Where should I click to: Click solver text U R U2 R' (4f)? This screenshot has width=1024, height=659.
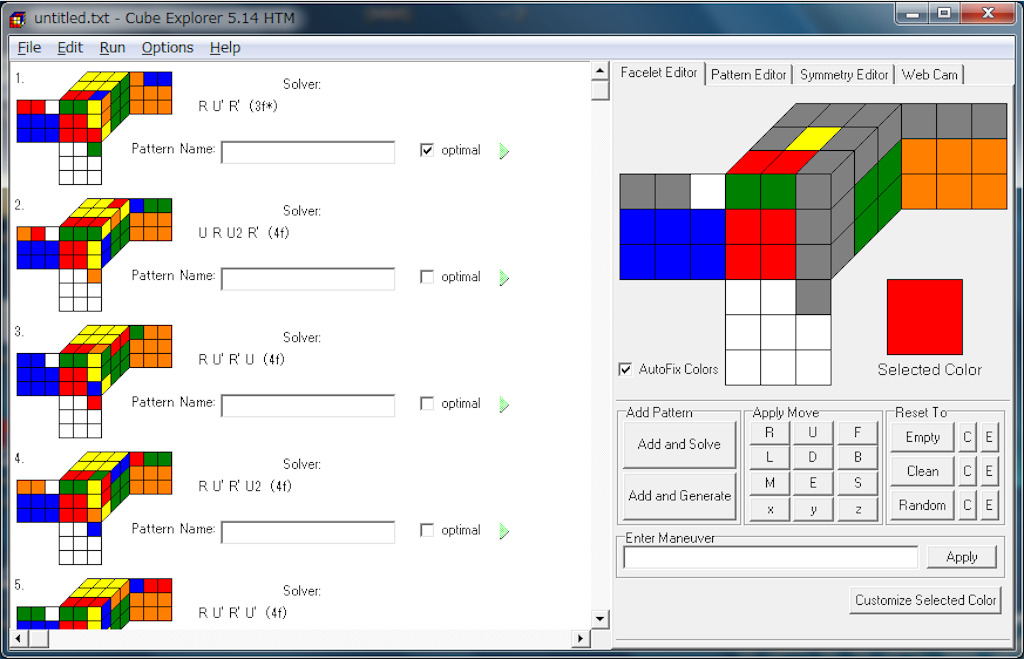point(244,233)
